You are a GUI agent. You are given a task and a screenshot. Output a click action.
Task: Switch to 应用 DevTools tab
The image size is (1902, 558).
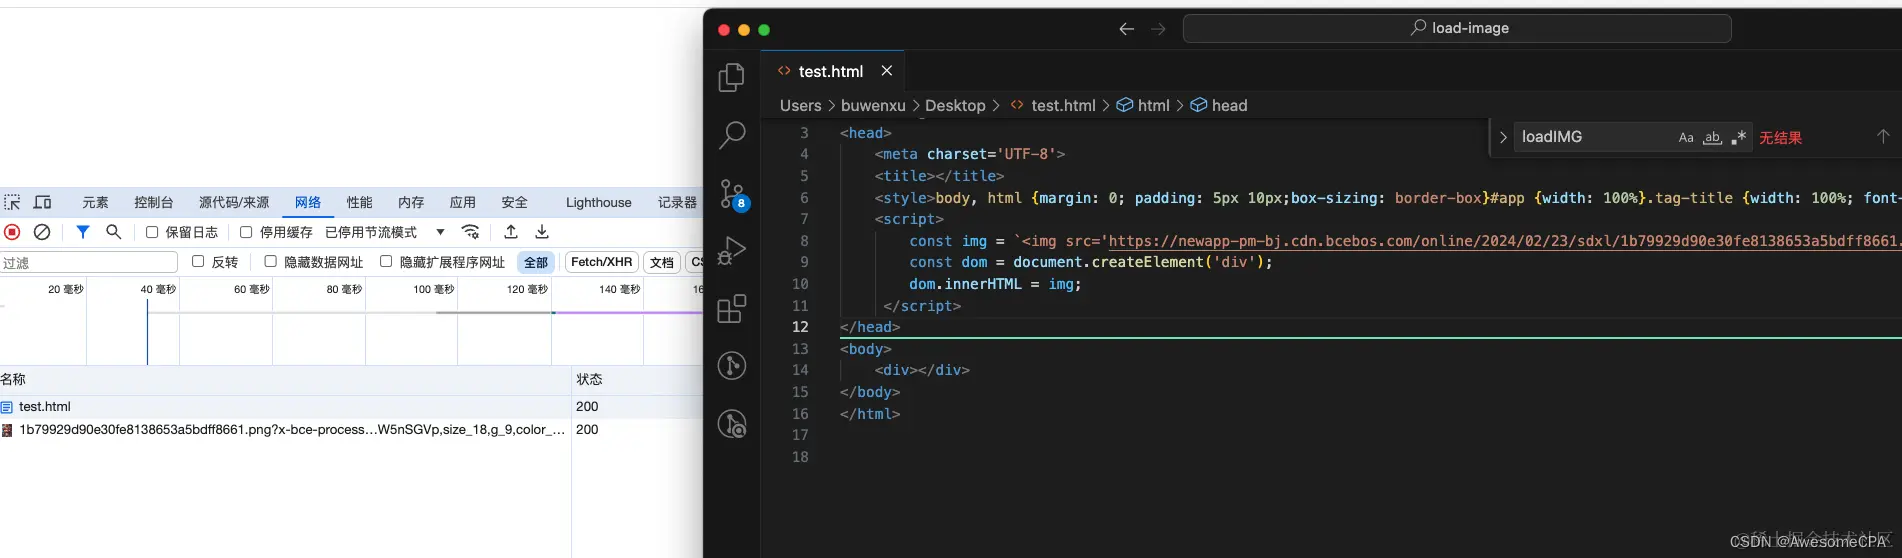click(x=463, y=202)
